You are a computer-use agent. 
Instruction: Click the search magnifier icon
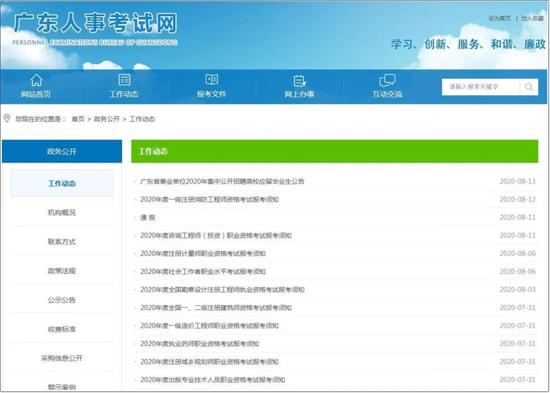(x=529, y=87)
